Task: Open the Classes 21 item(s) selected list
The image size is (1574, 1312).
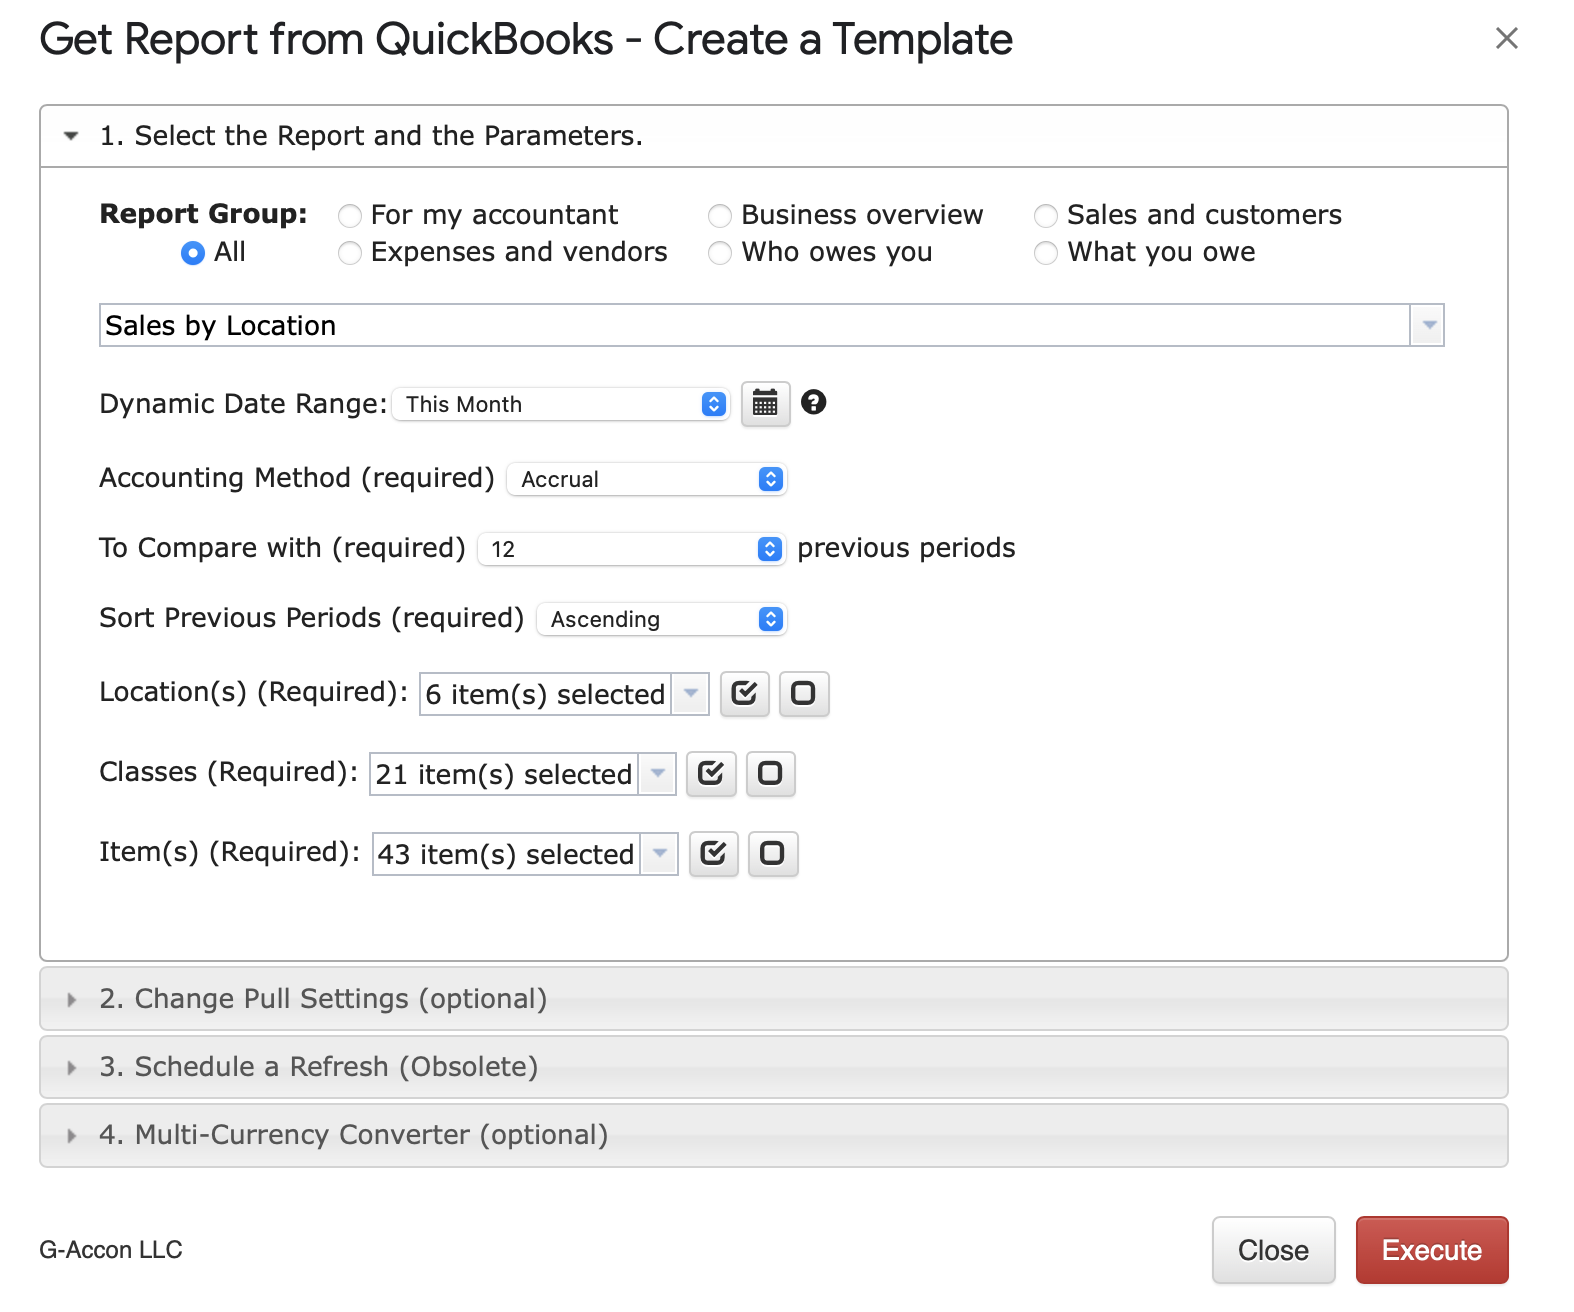Action: pyautogui.click(x=523, y=774)
